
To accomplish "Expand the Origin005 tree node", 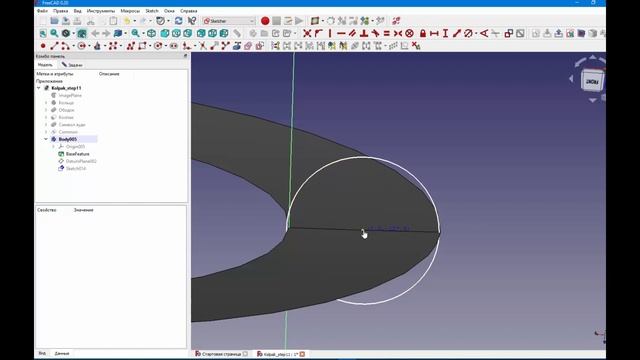I will point(53,147).
